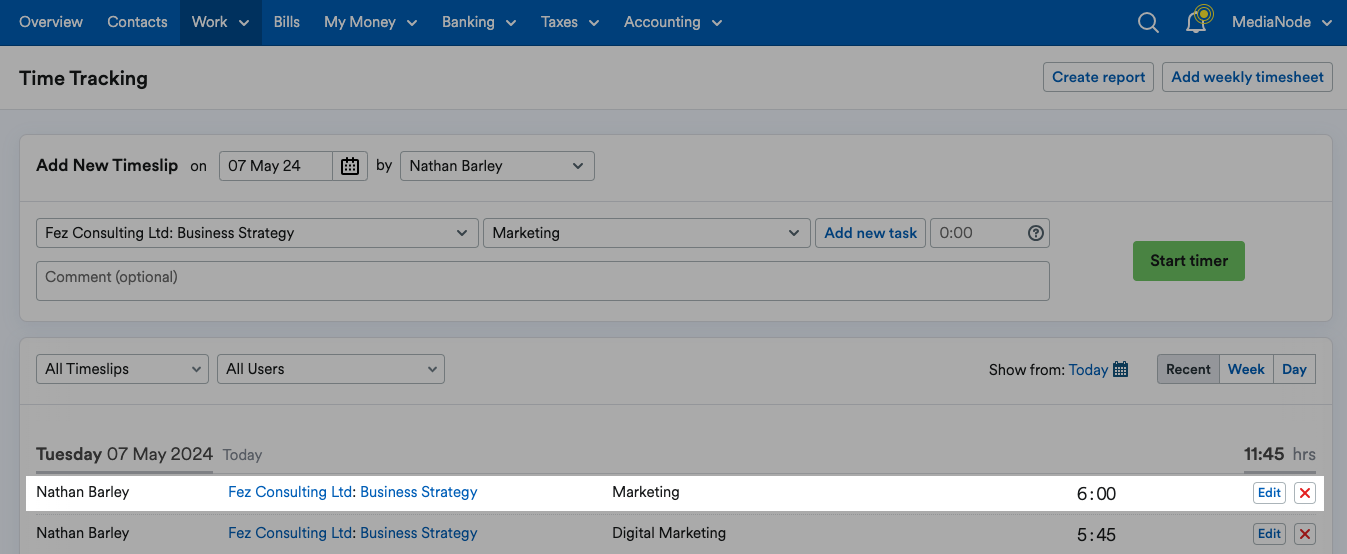
Task: Click the Today show-from link
Action: tap(1088, 369)
